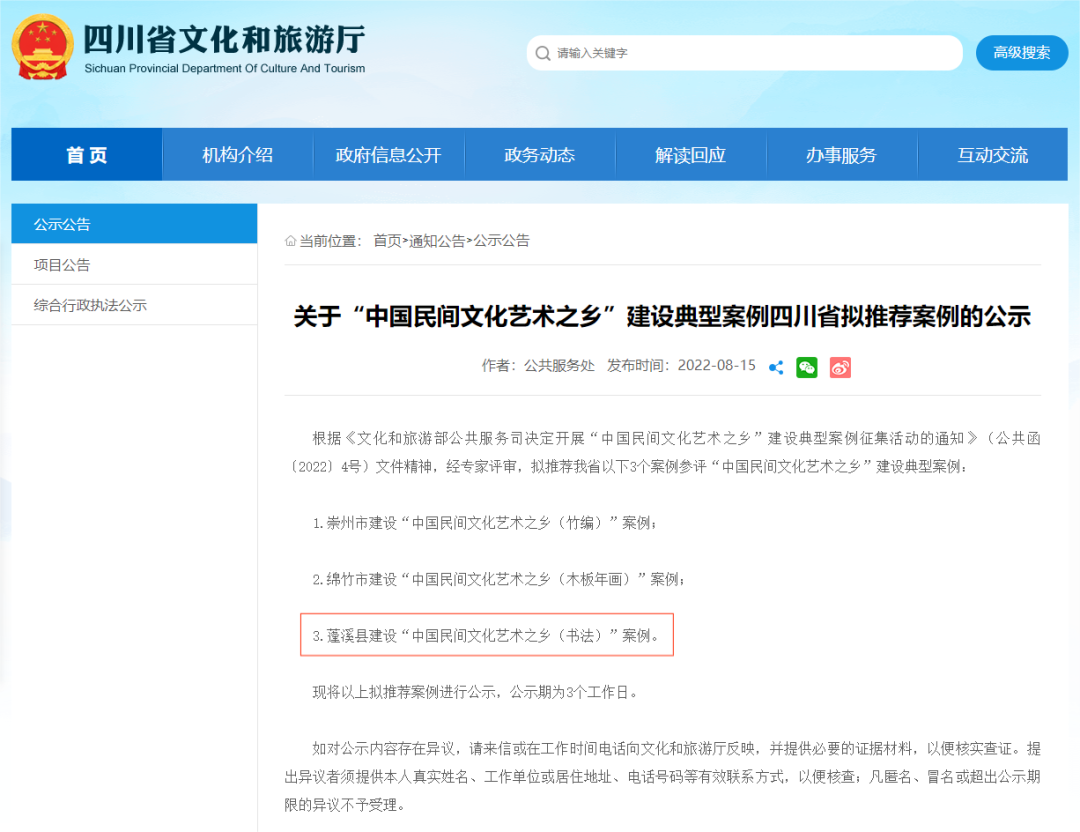The image size is (1080, 832).
Task: Open the 互动交流 menu item
Action: click(992, 155)
